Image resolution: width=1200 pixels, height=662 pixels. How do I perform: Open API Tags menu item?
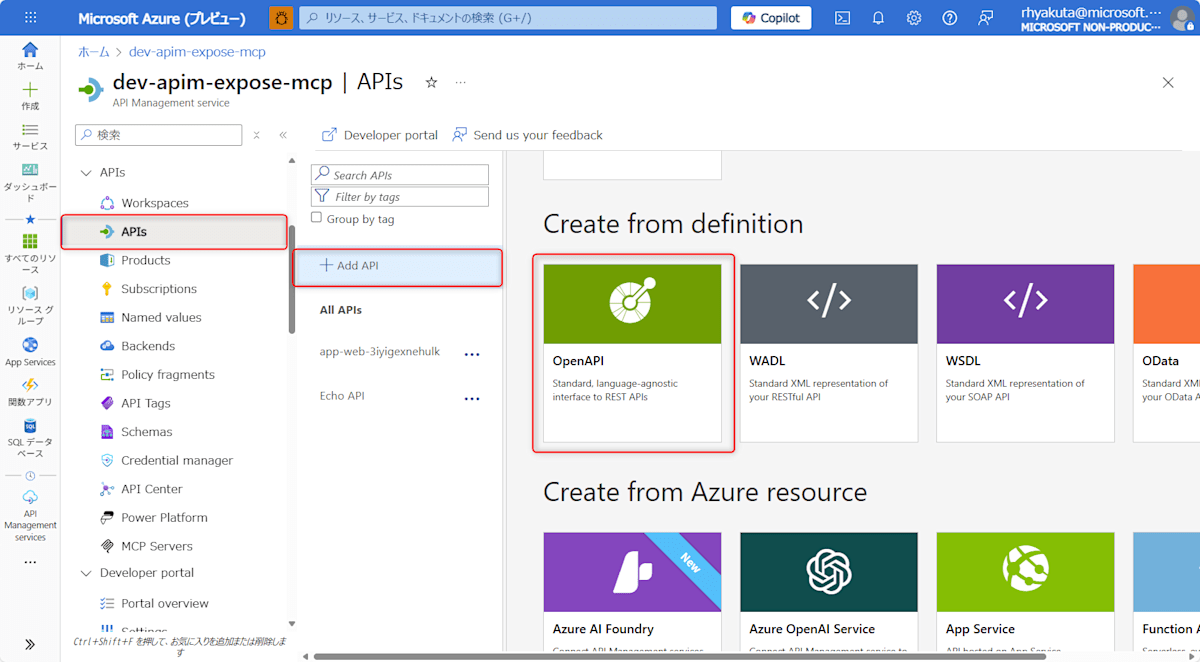tap(145, 403)
